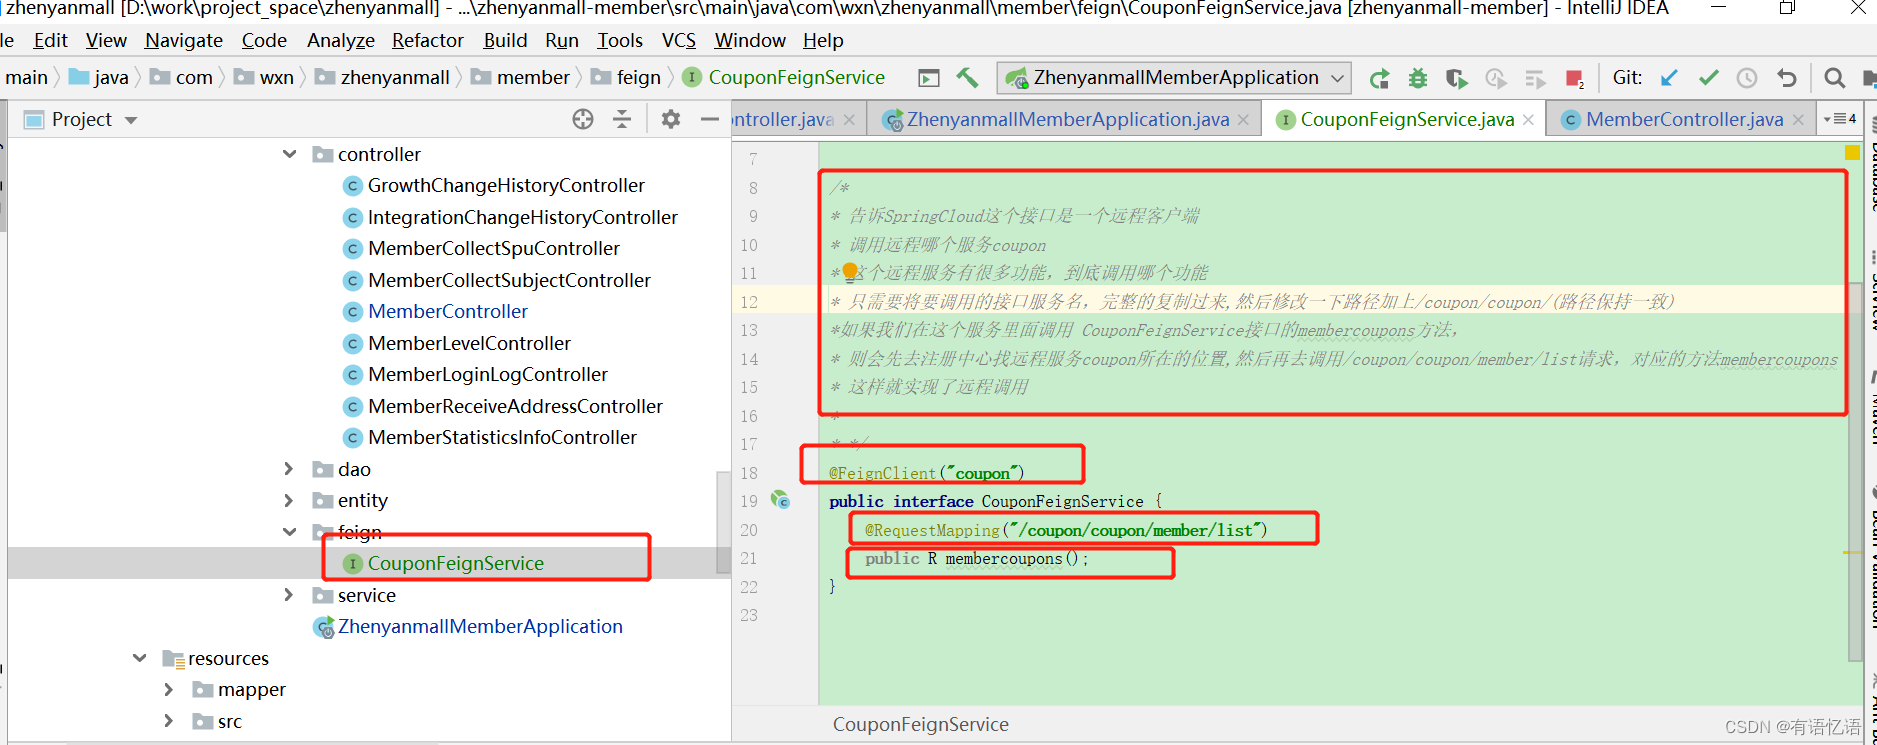The width and height of the screenshot is (1877, 745).
Task: Open the Code menu
Action: coord(264,41)
